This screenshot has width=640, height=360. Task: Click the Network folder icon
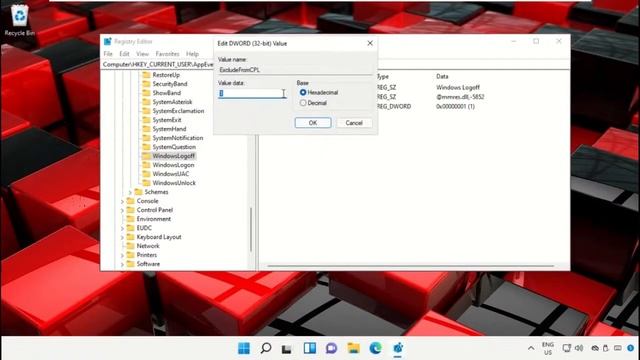point(130,246)
